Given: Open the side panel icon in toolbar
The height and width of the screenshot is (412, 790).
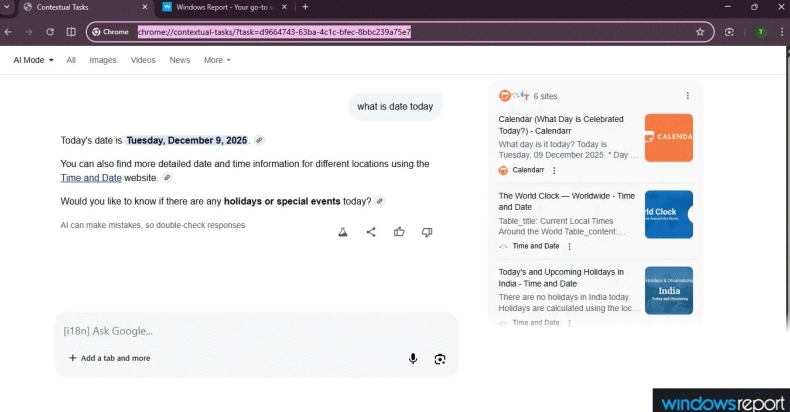Looking at the screenshot, I should (71, 32).
